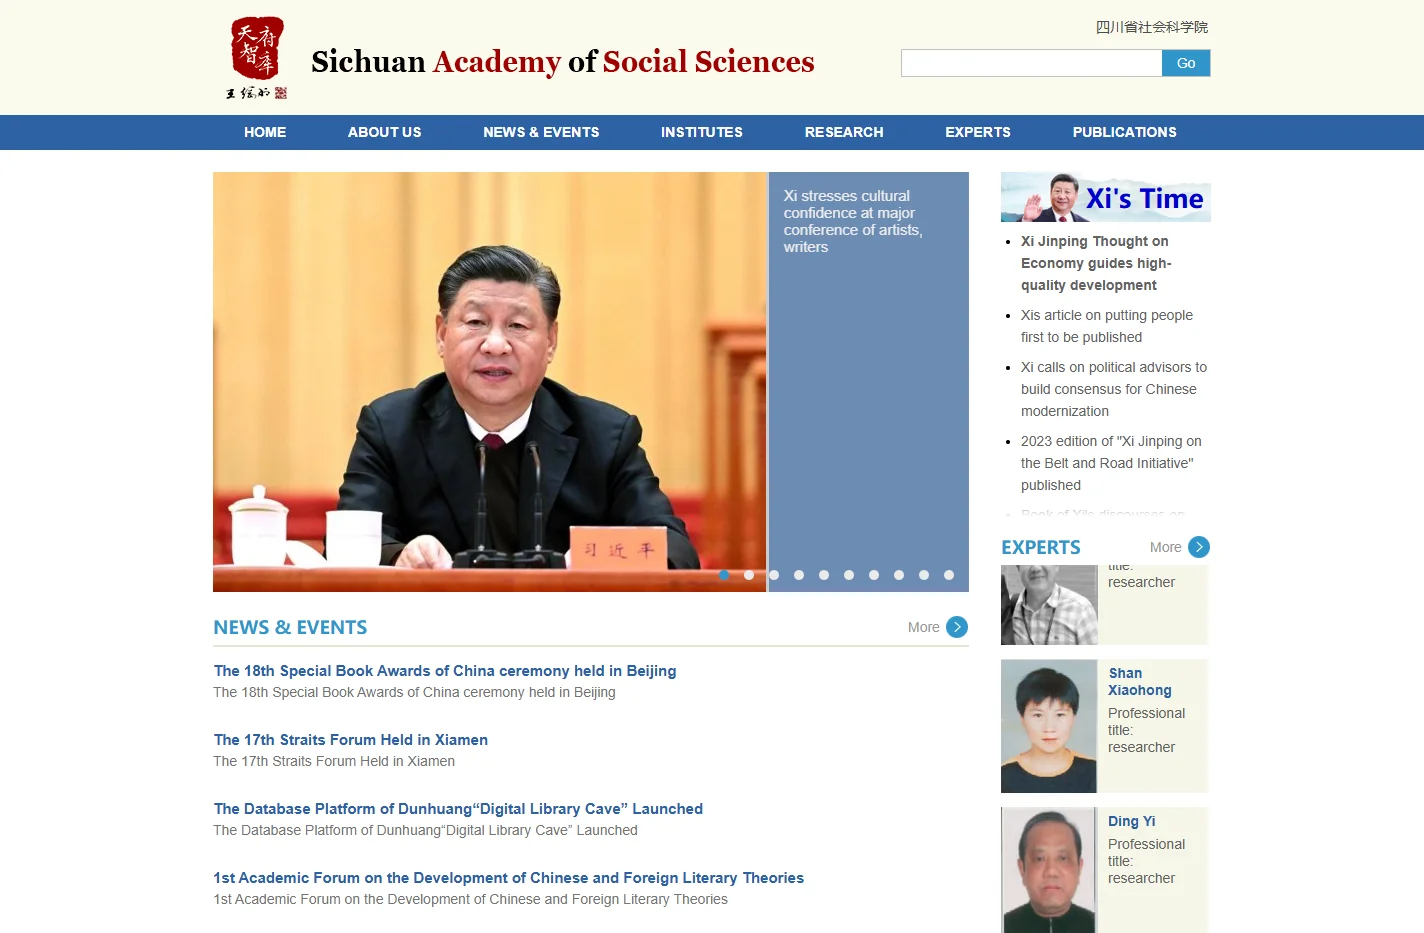Select the third carousel slide dot
1424x933 pixels.
[x=774, y=575]
